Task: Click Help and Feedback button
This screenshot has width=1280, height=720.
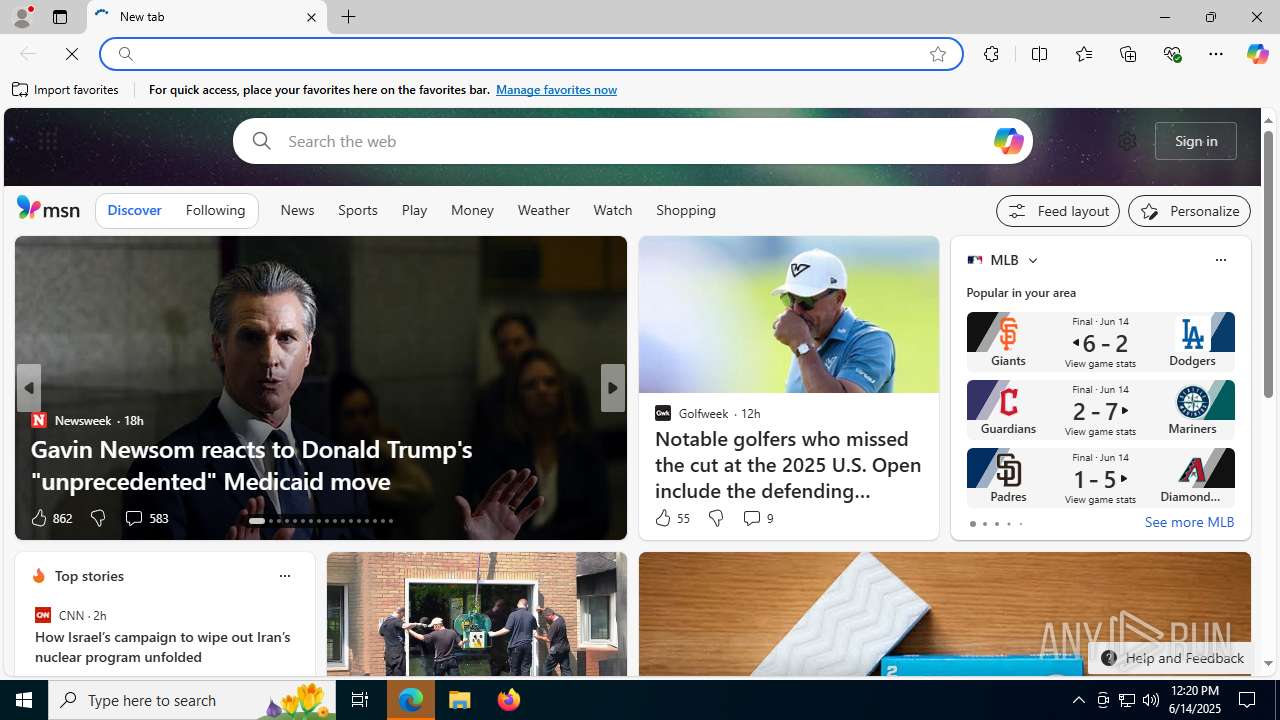Action: (x=1171, y=658)
